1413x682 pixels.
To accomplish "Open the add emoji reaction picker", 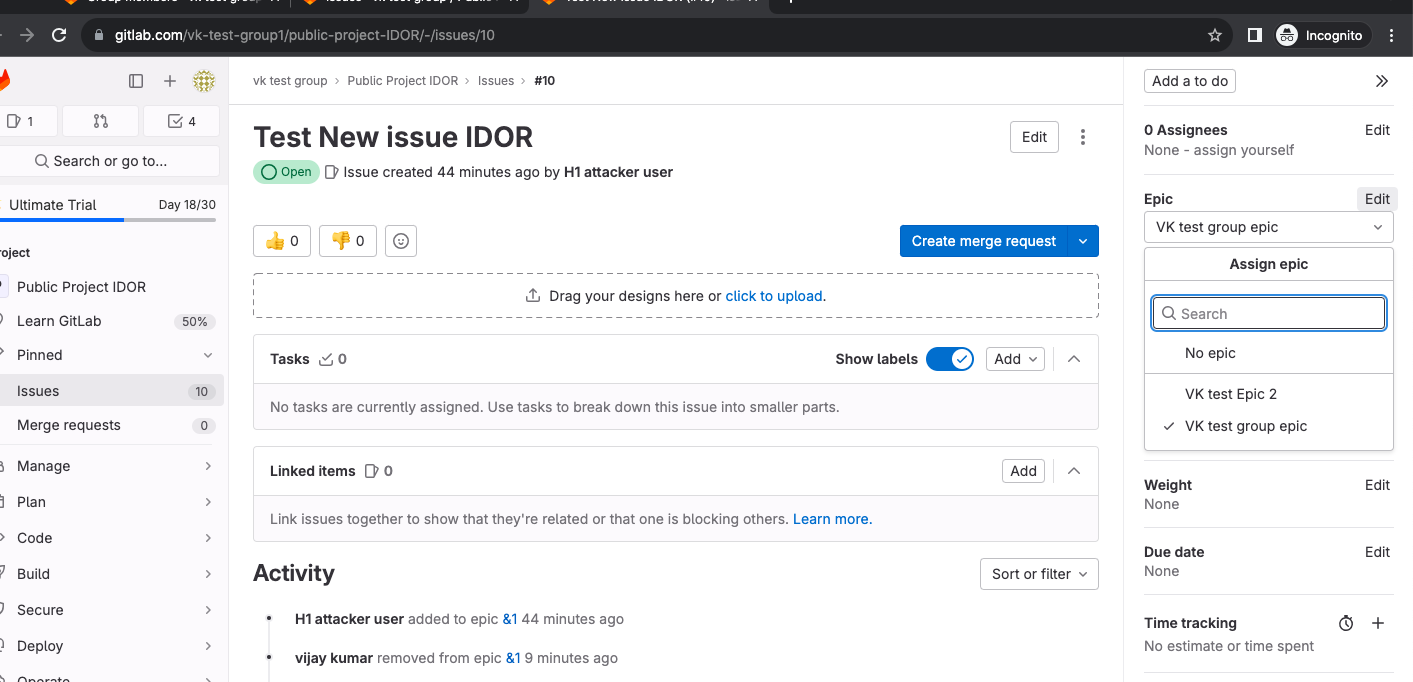I will click(401, 241).
